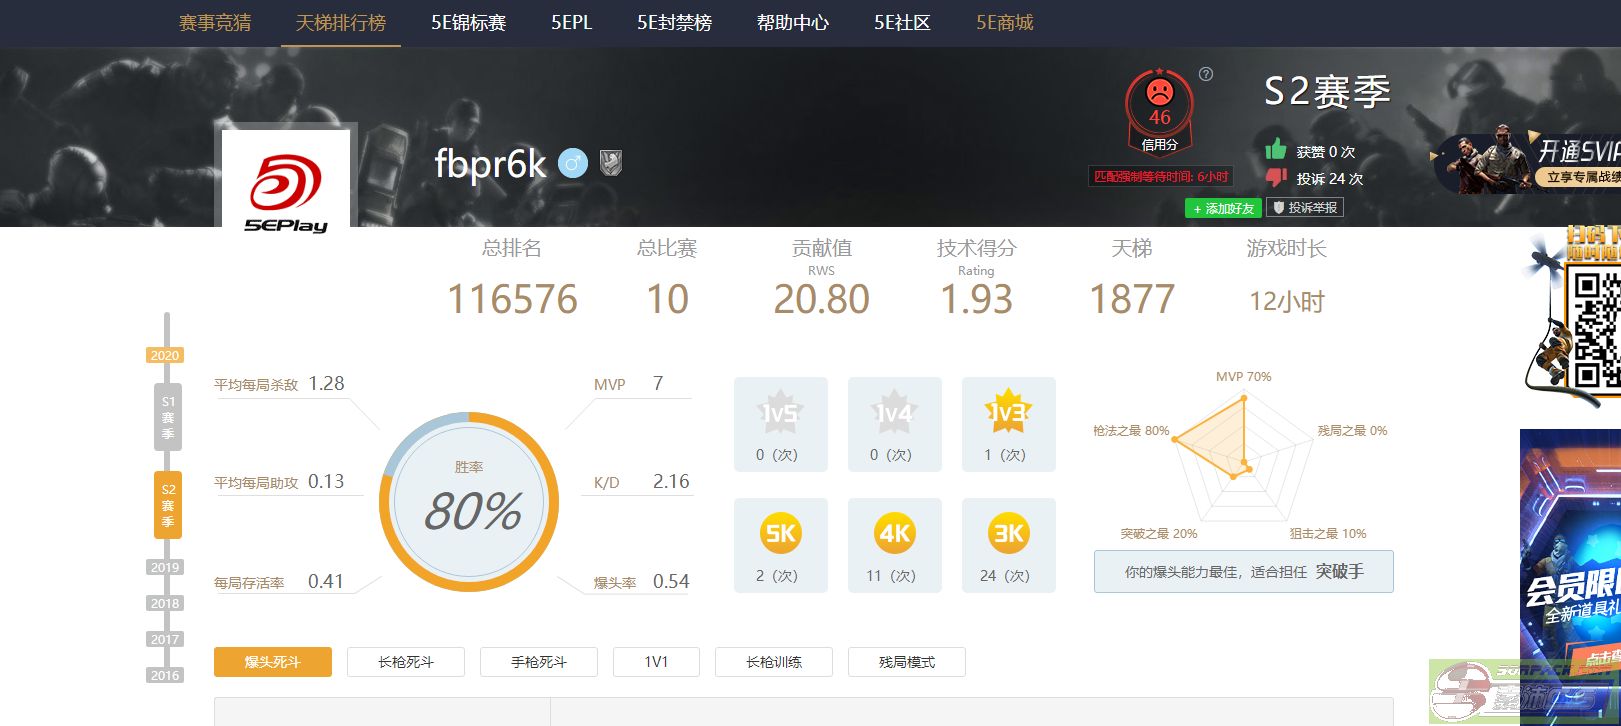Click the 1v5 clutch badge icon

(x=780, y=412)
